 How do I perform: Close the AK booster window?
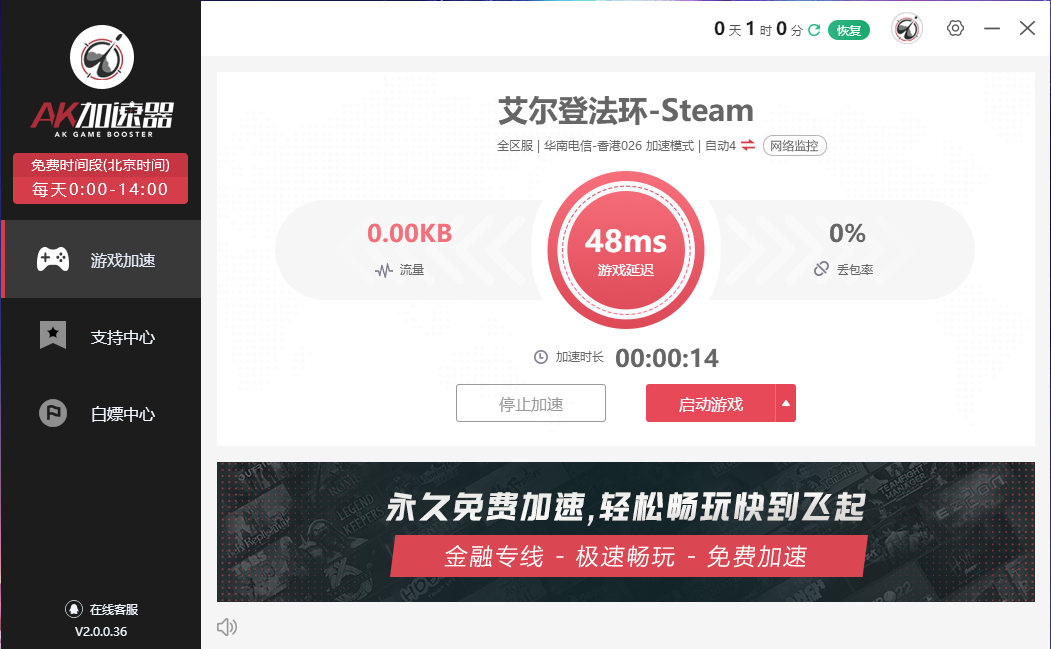point(1027,28)
